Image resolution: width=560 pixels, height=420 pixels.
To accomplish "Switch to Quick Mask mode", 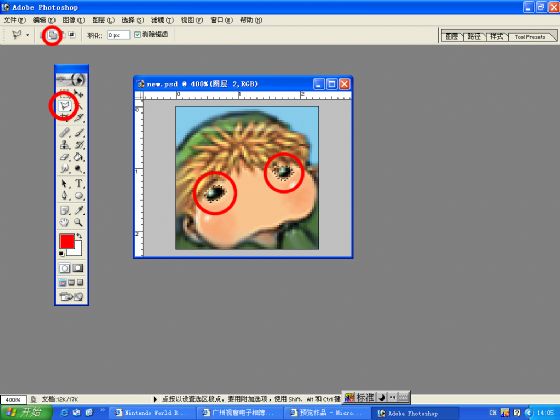I will (78, 268).
